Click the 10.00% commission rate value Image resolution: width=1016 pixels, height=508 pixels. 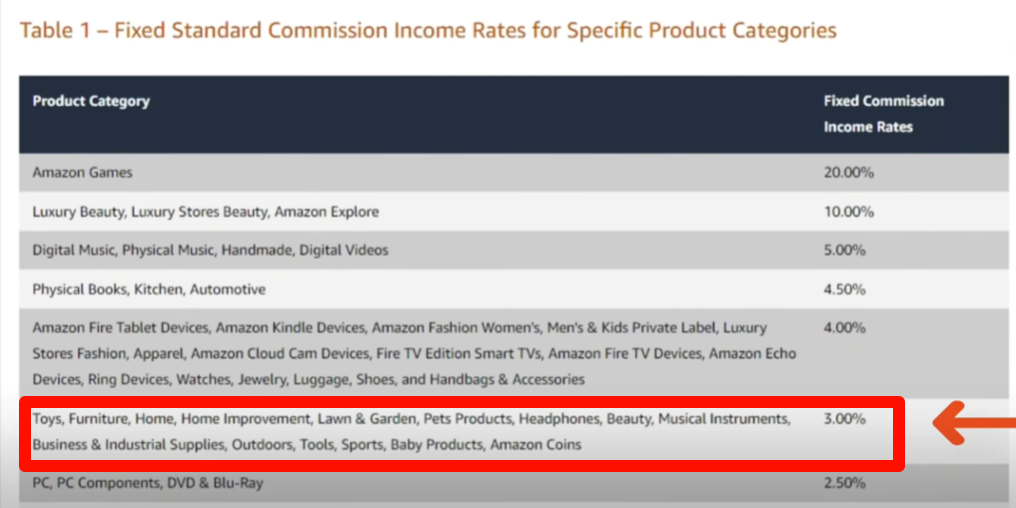point(848,212)
